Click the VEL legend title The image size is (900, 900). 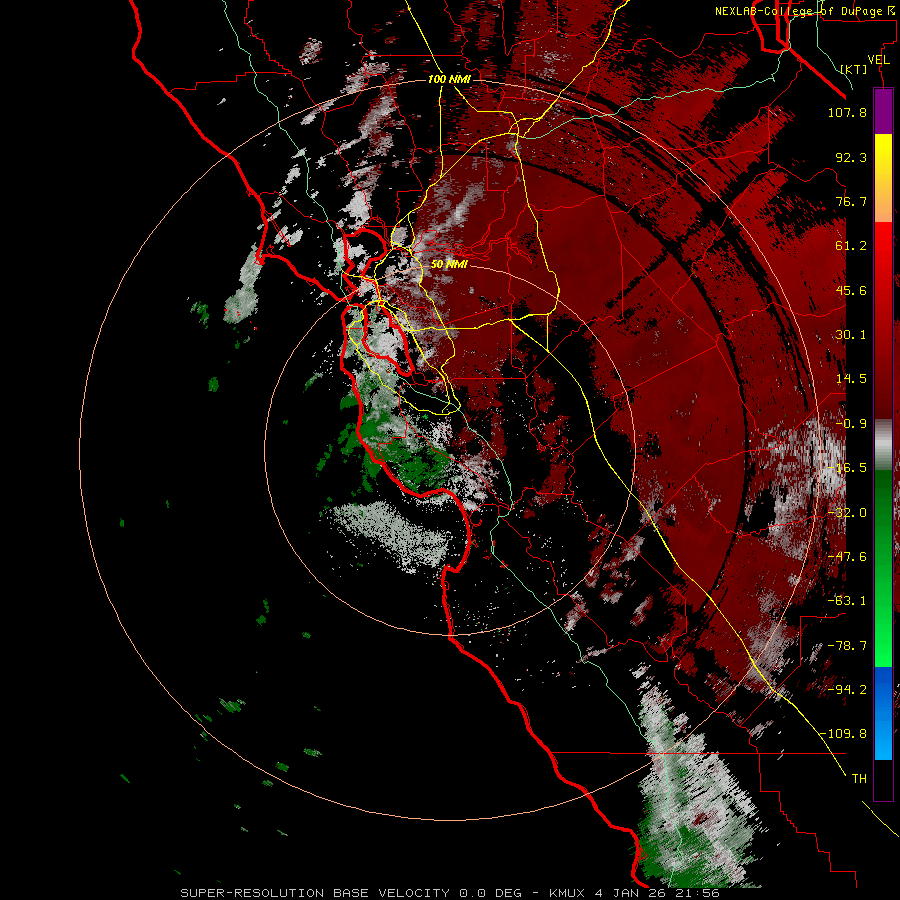[x=878, y=60]
